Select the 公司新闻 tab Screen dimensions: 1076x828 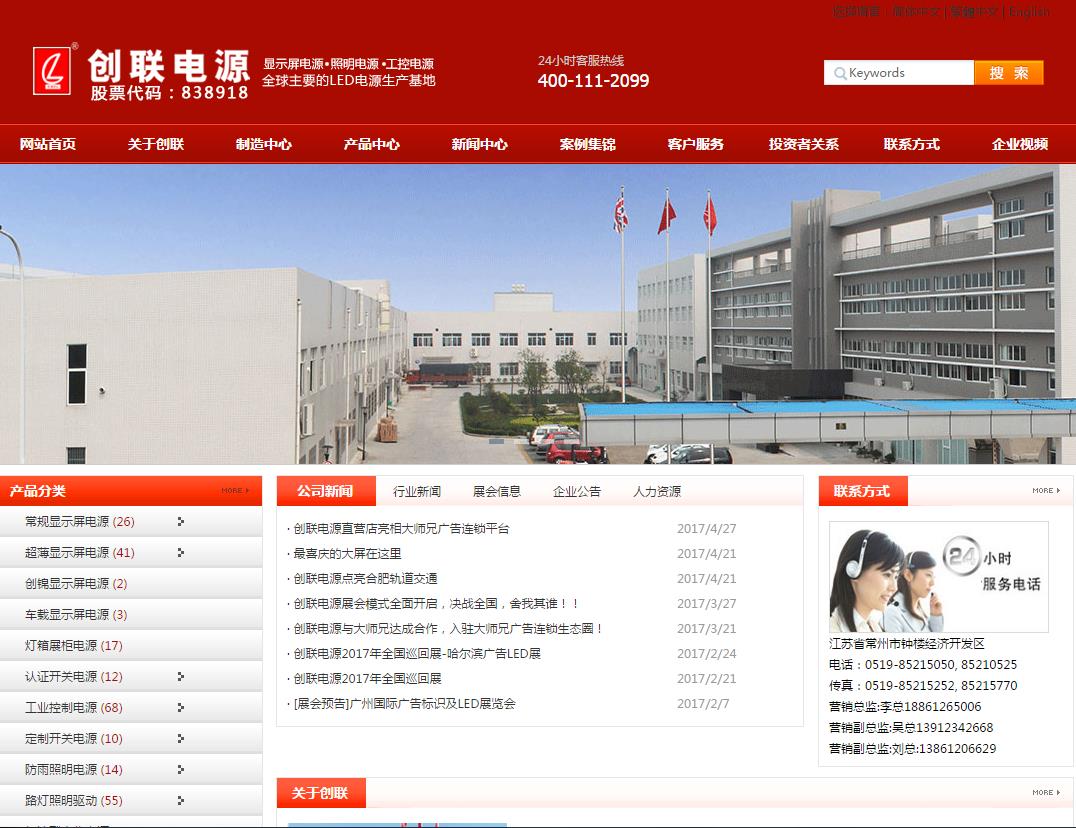326,491
